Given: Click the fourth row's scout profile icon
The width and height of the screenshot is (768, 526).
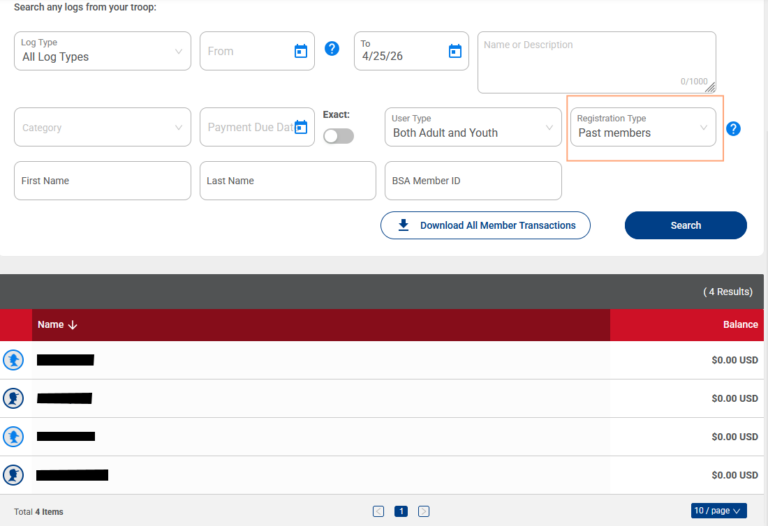Looking at the screenshot, I should click(x=13, y=475).
